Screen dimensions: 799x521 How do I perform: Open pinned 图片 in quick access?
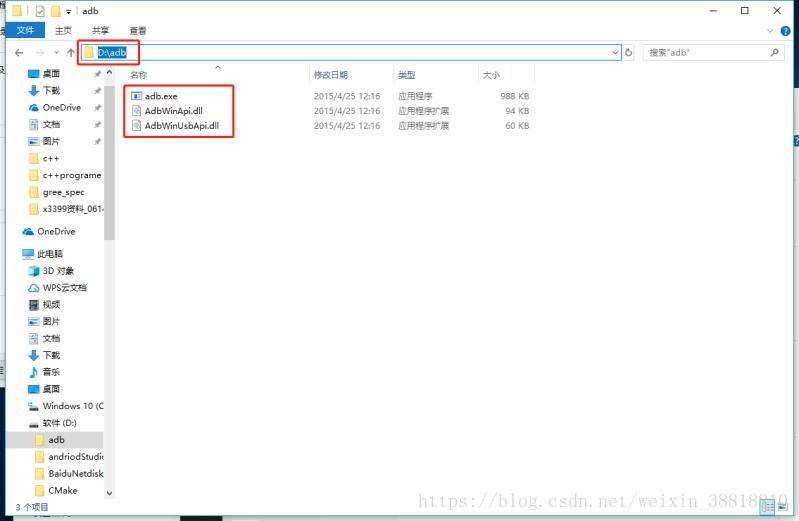pyautogui.click(x=51, y=141)
